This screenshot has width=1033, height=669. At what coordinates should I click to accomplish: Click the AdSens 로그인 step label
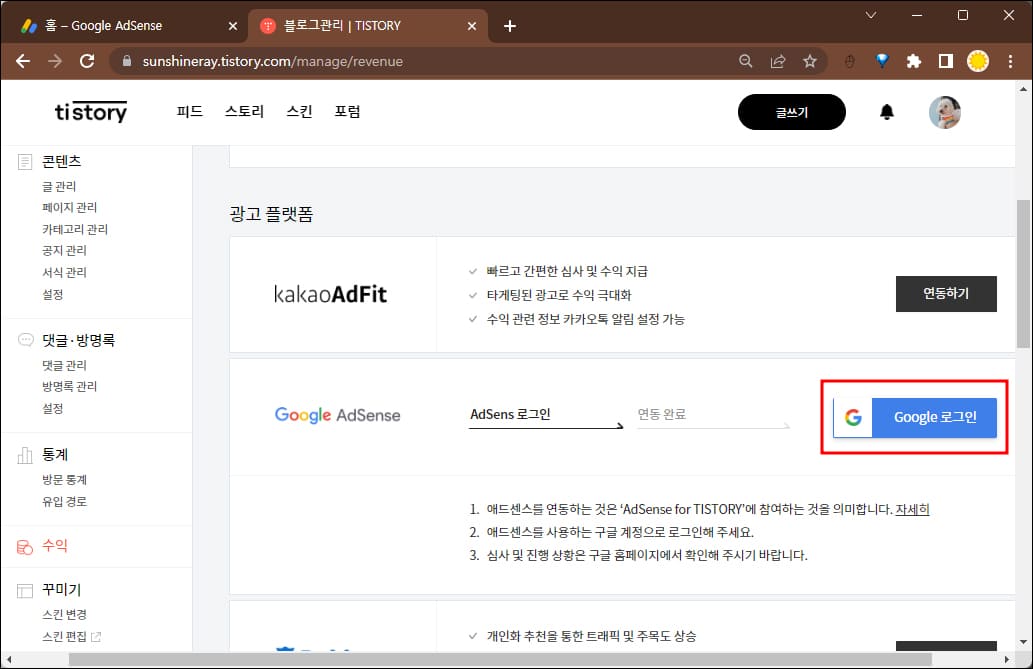point(511,415)
